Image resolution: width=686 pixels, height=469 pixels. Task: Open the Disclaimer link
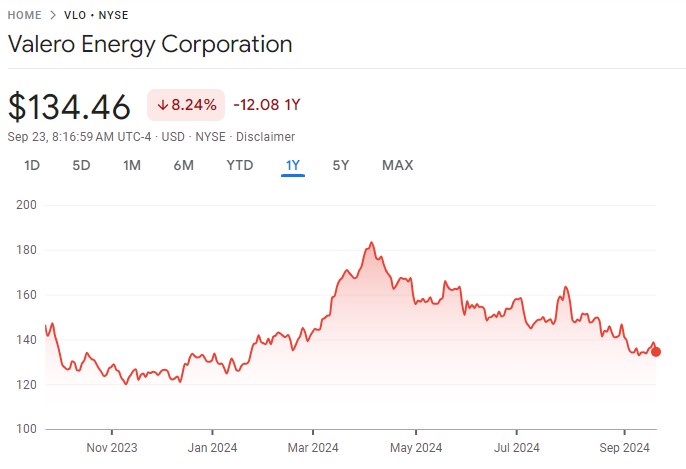pyautogui.click(x=266, y=136)
